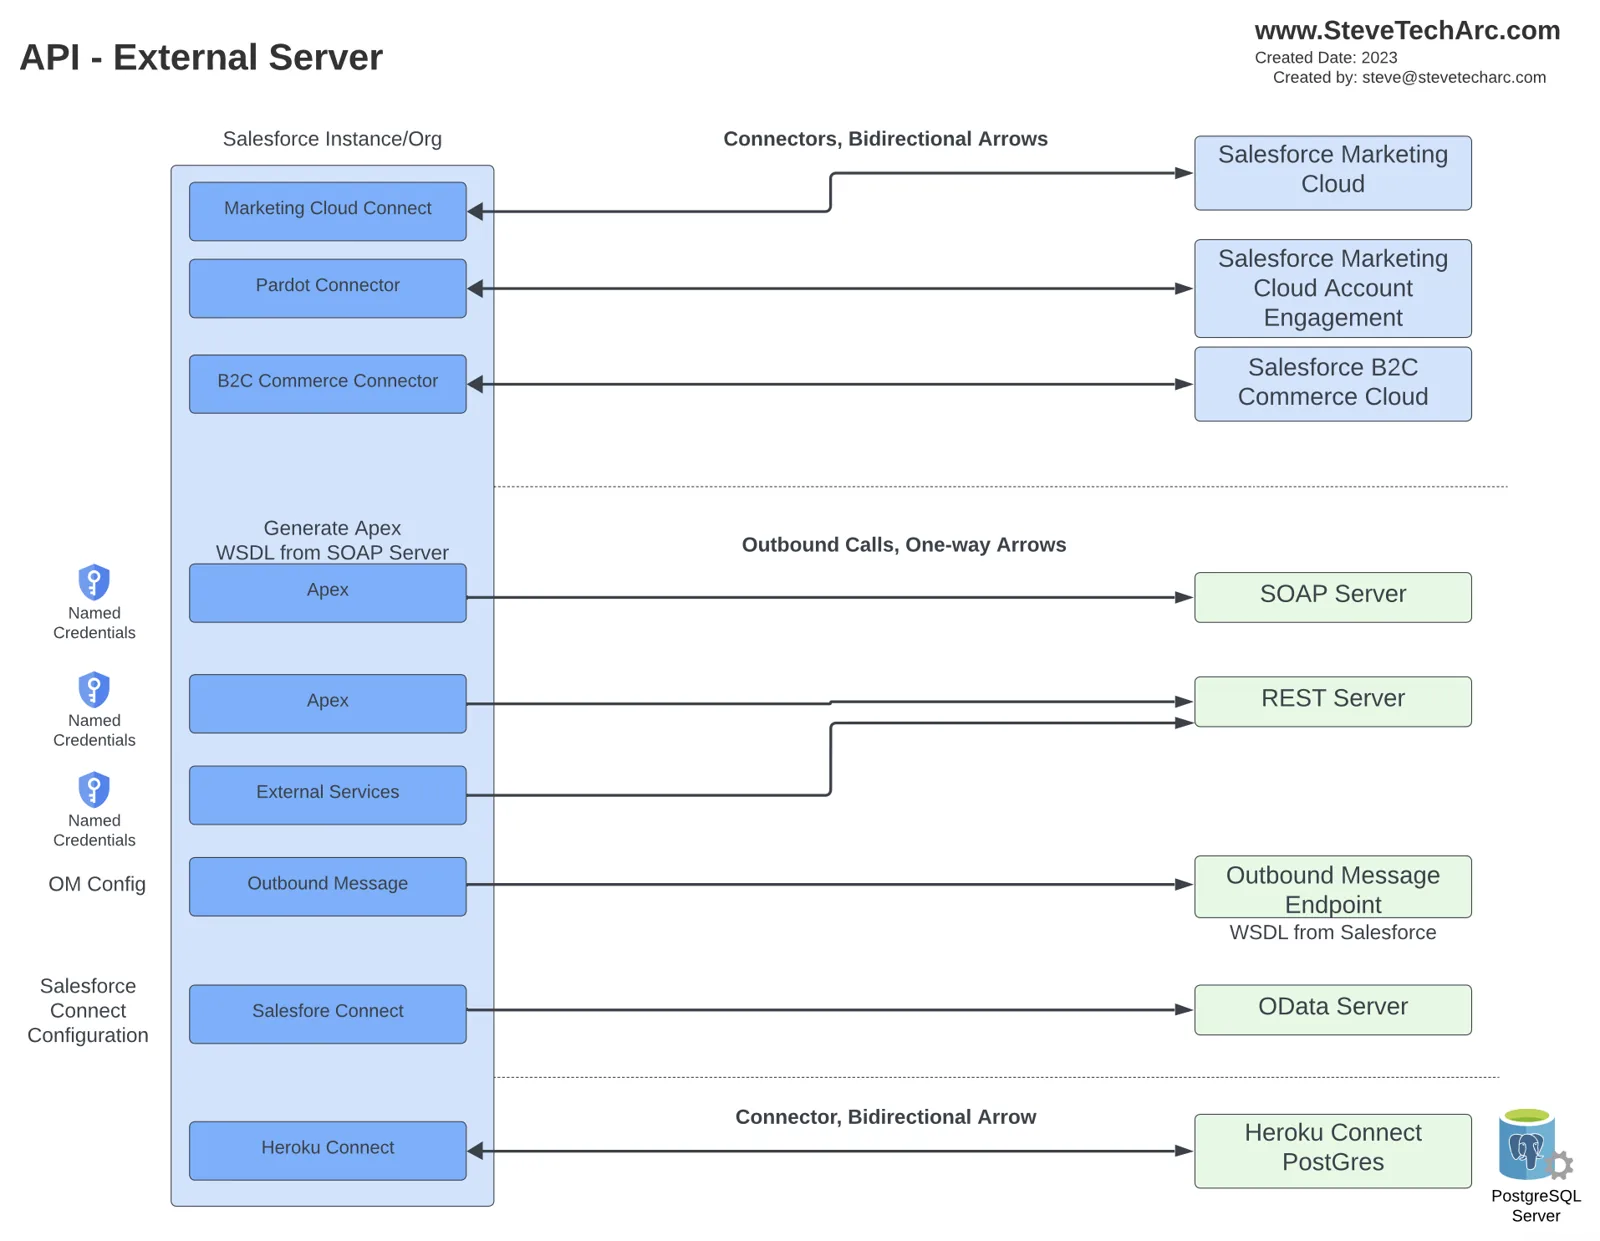This screenshot has width=1600, height=1241.
Task: Click the Created Date: 2023 text
Action: click(x=1326, y=58)
